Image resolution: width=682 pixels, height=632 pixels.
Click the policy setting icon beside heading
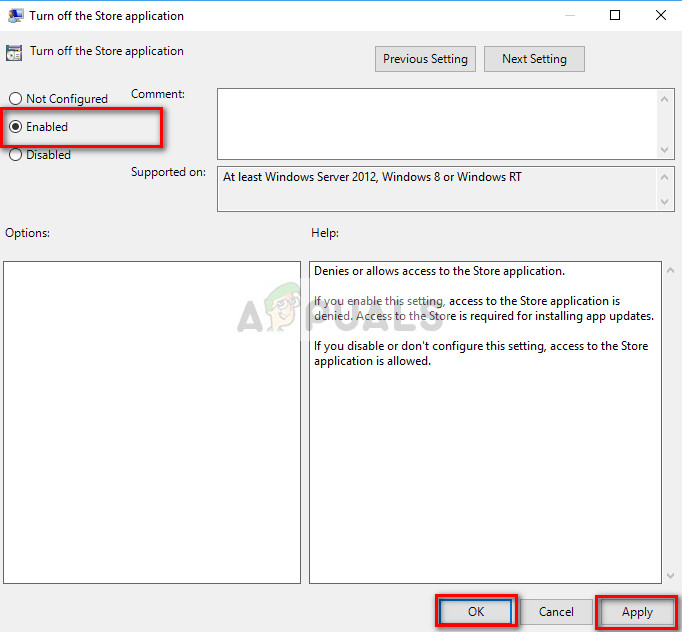(x=14, y=53)
